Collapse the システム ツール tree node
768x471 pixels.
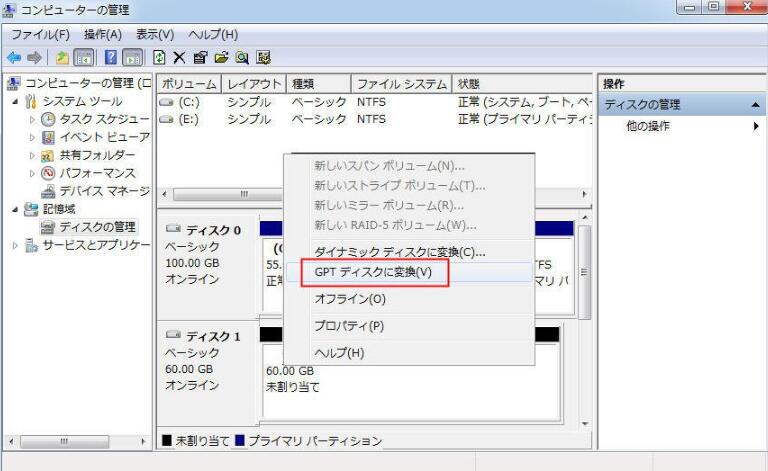(x=15, y=102)
